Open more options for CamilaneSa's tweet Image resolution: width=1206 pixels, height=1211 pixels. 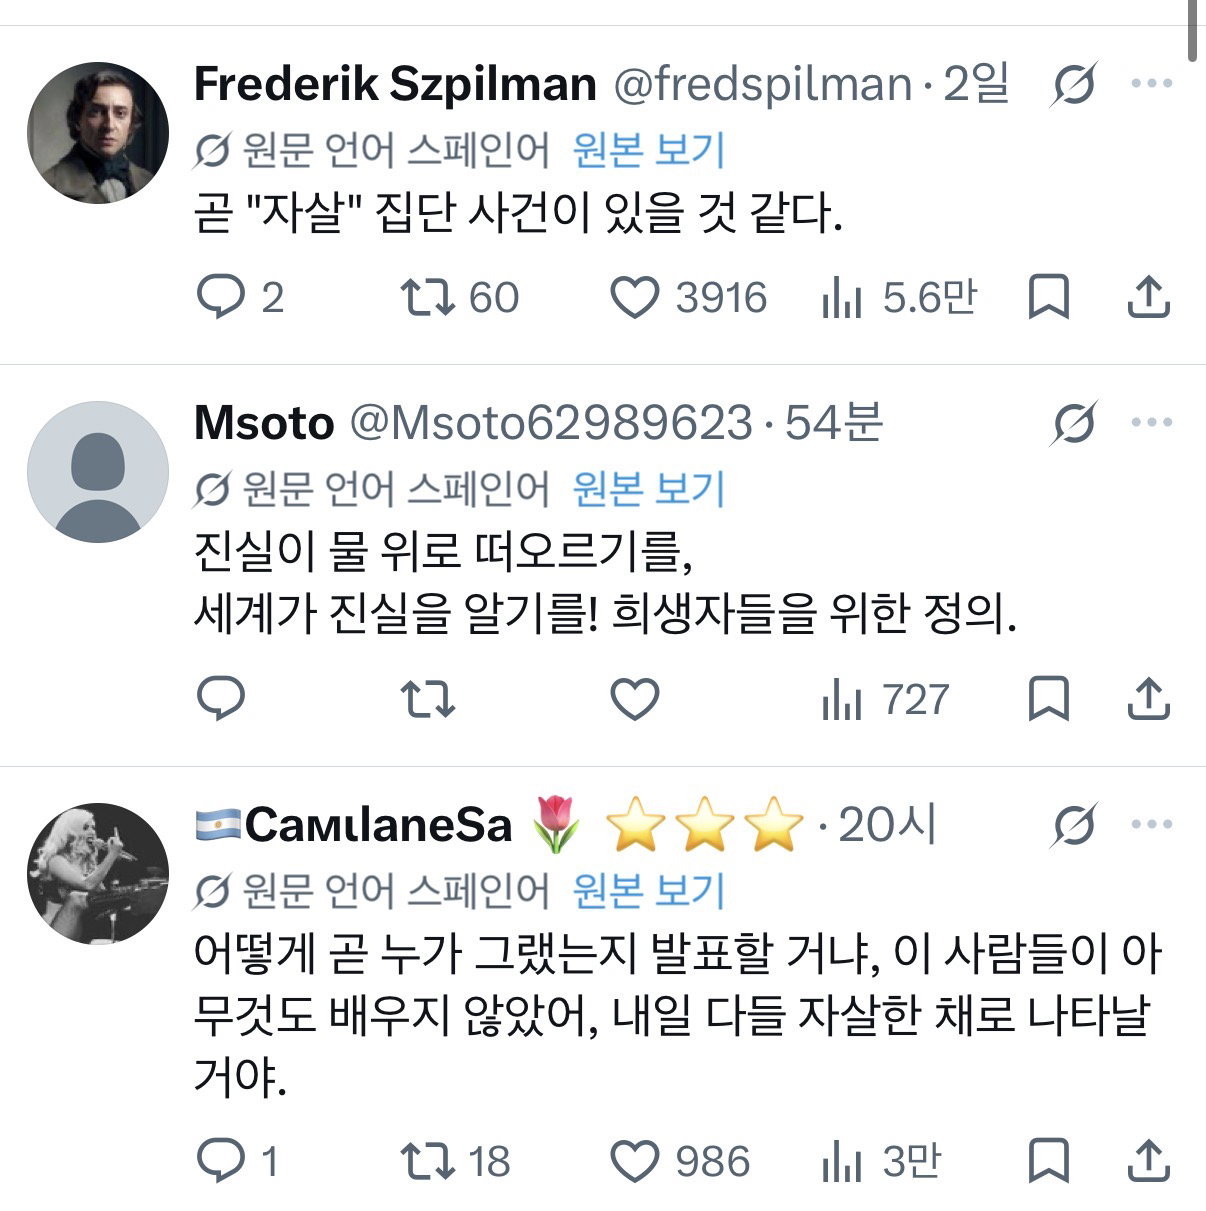(1151, 825)
